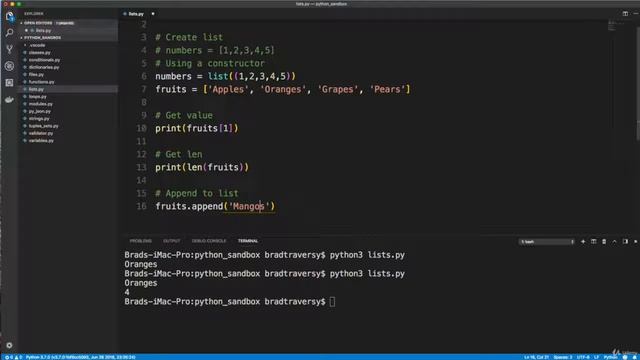Click the line and column indicator
Viewport: 640px width, 360px height.
(536, 357)
